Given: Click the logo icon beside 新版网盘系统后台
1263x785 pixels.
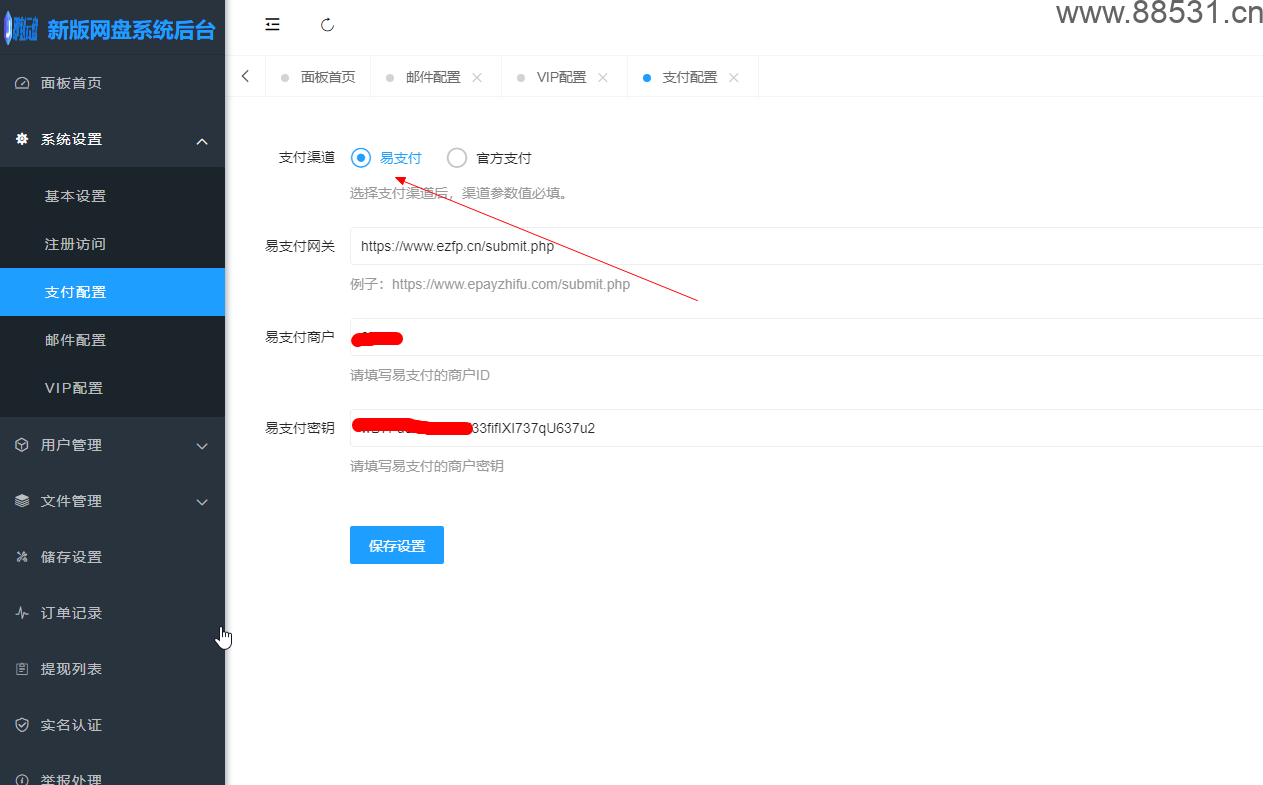Looking at the screenshot, I should (x=21, y=29).
